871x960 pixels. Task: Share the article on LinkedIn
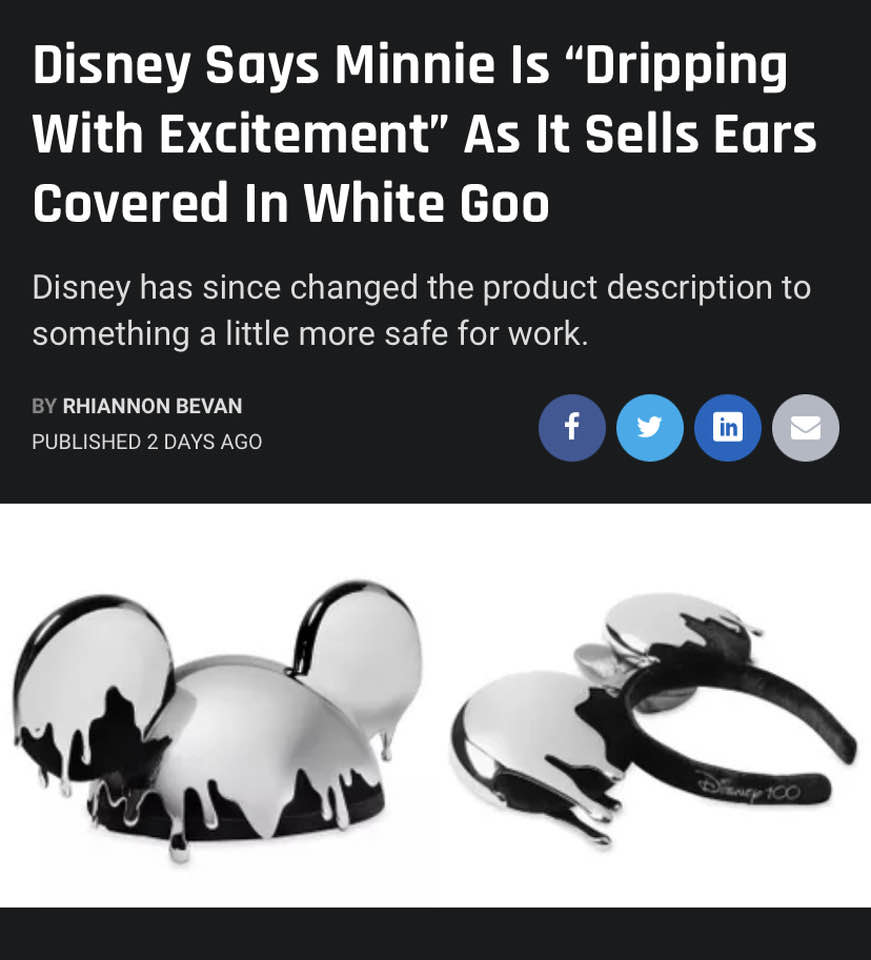coord(728,427)
